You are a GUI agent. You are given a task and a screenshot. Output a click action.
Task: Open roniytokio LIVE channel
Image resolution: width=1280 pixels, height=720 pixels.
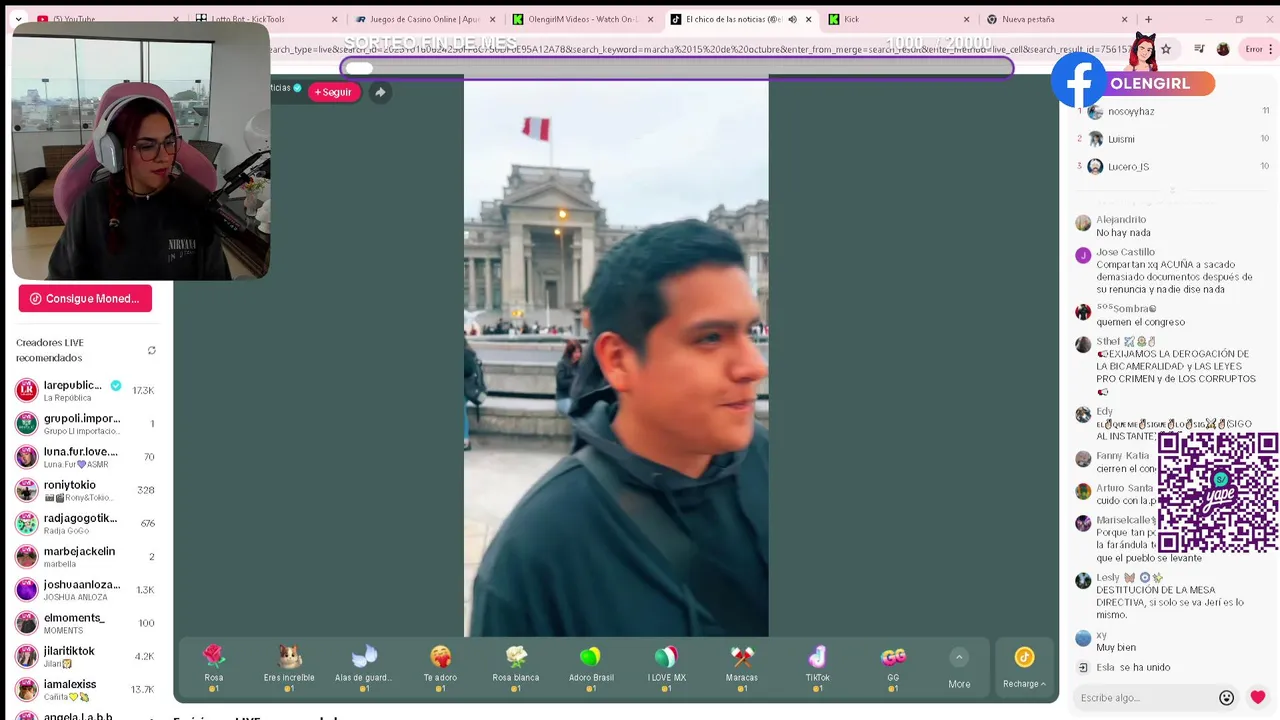86,490
